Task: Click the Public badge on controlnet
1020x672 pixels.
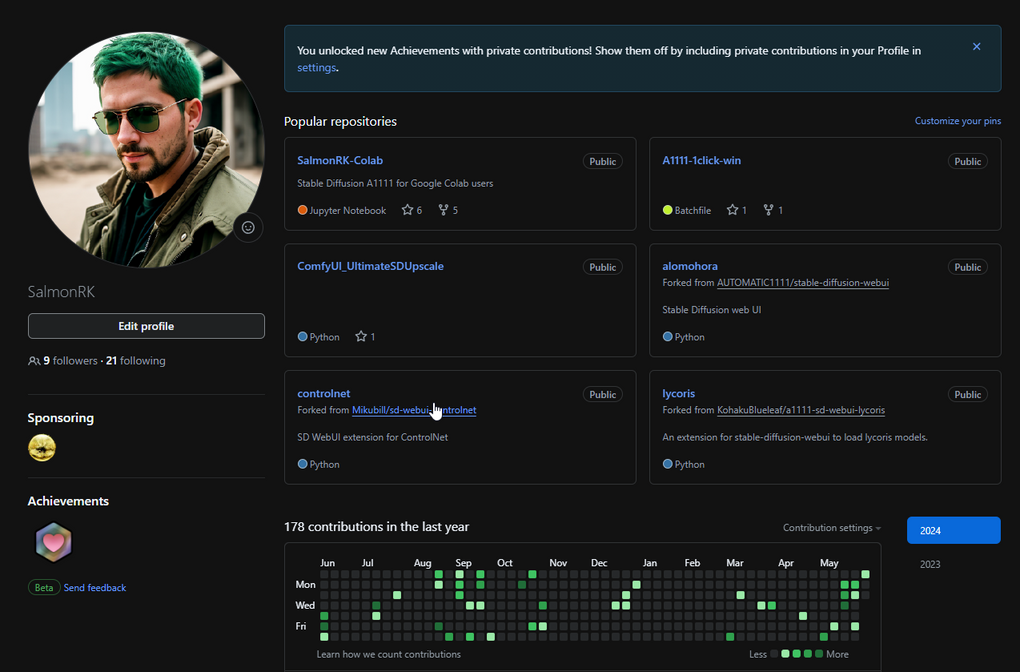Action: click(x=602, y=395)
